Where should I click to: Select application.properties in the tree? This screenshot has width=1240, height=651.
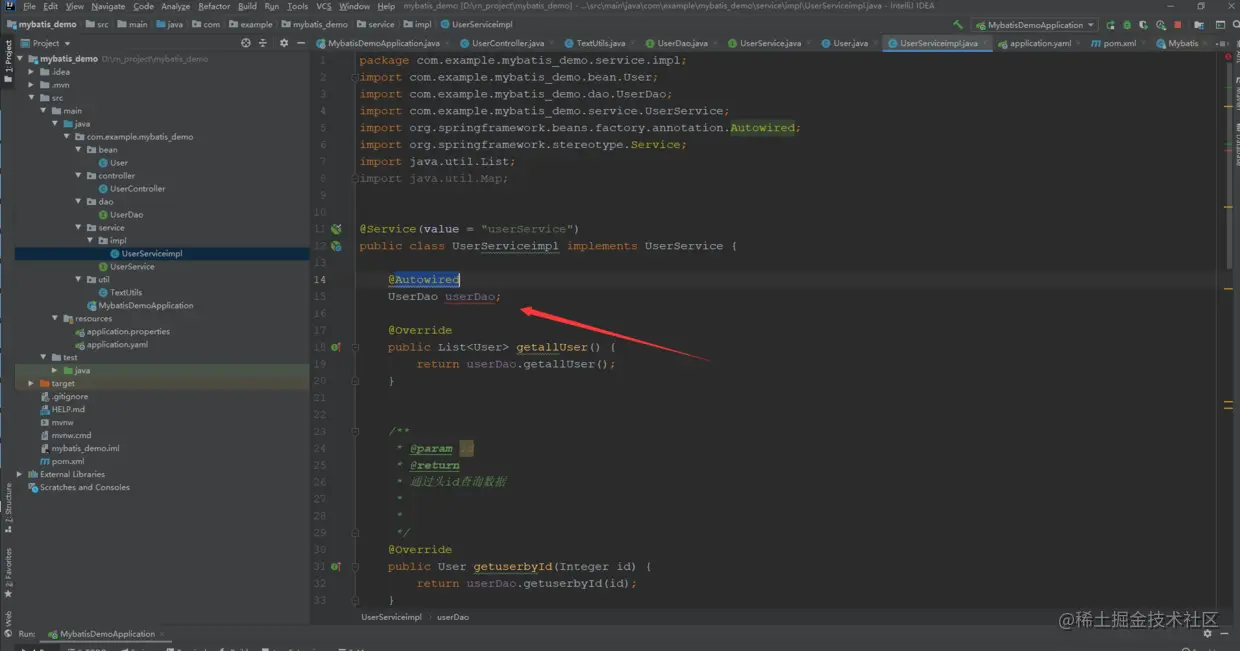[128, 332]
